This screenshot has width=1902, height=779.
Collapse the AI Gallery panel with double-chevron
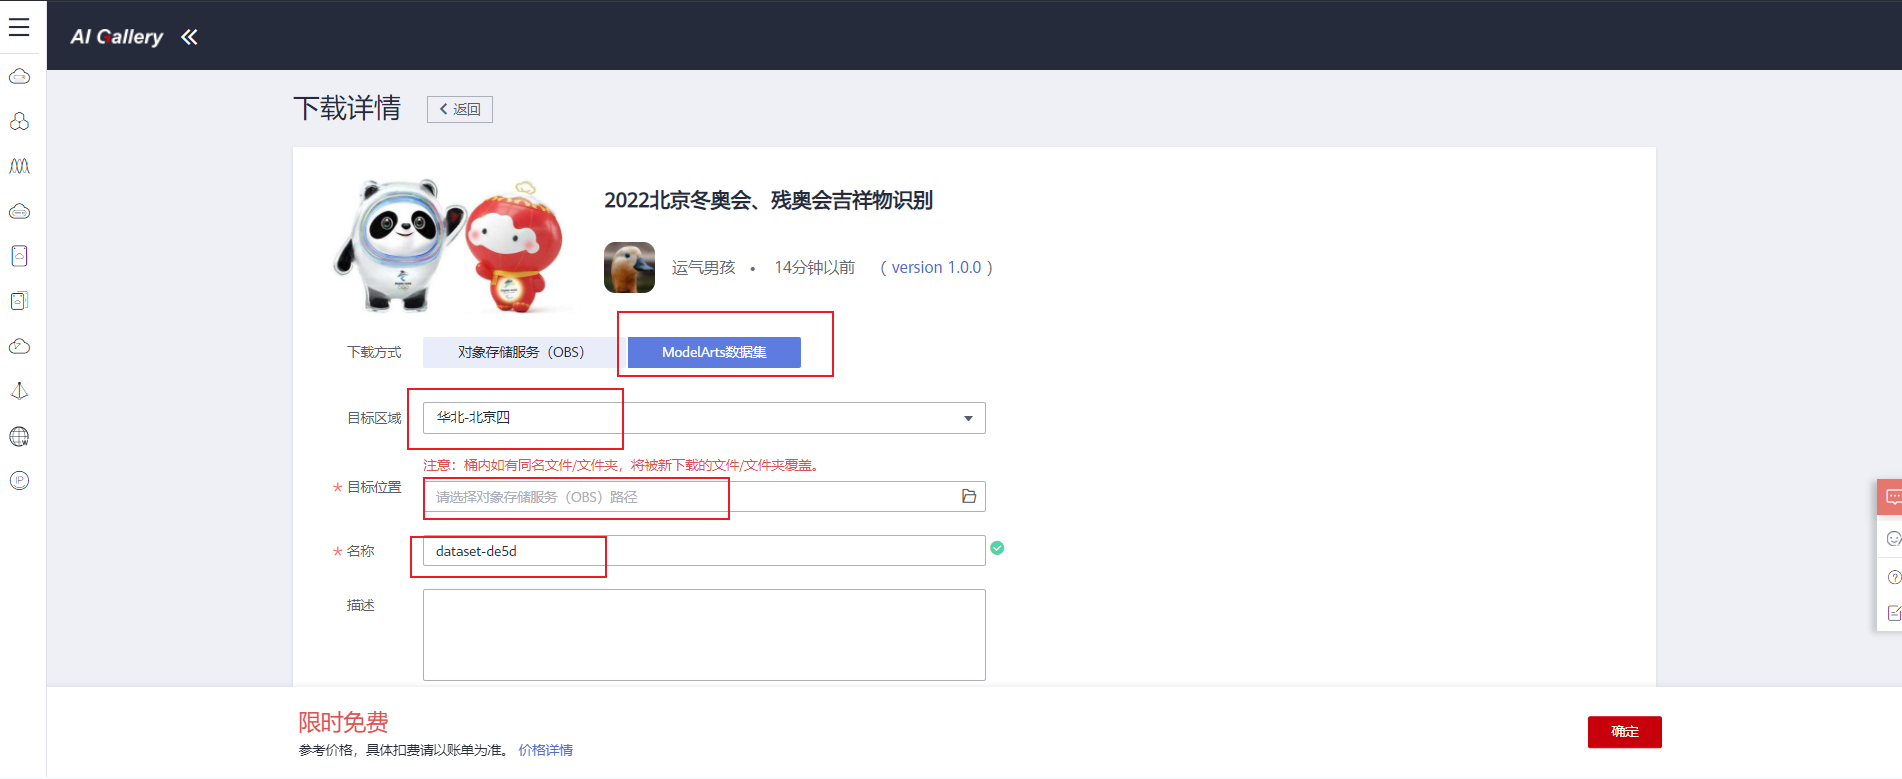coord(189,37)
